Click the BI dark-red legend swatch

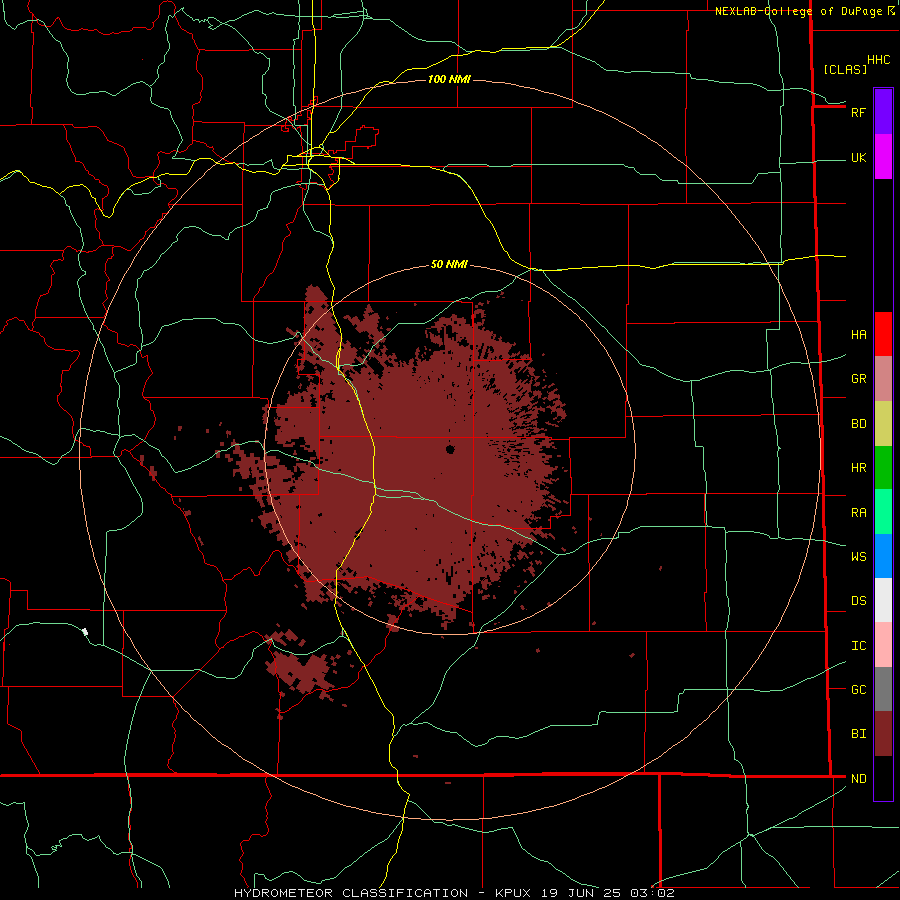click(883, 734)
